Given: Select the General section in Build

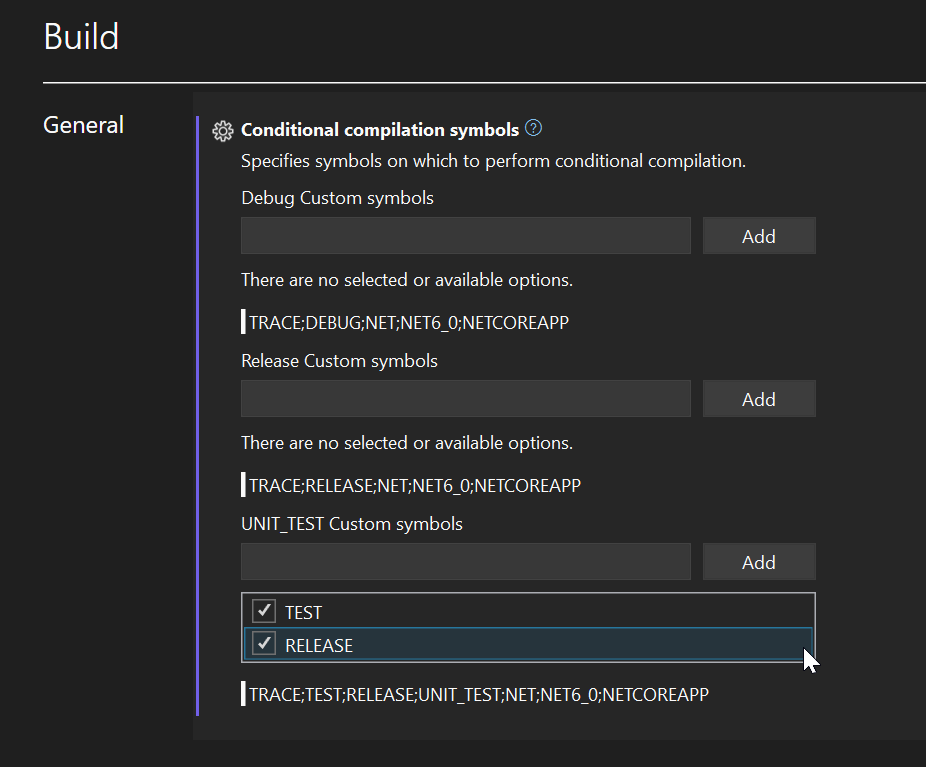Looking at the screenshot, I should (83, 125).
